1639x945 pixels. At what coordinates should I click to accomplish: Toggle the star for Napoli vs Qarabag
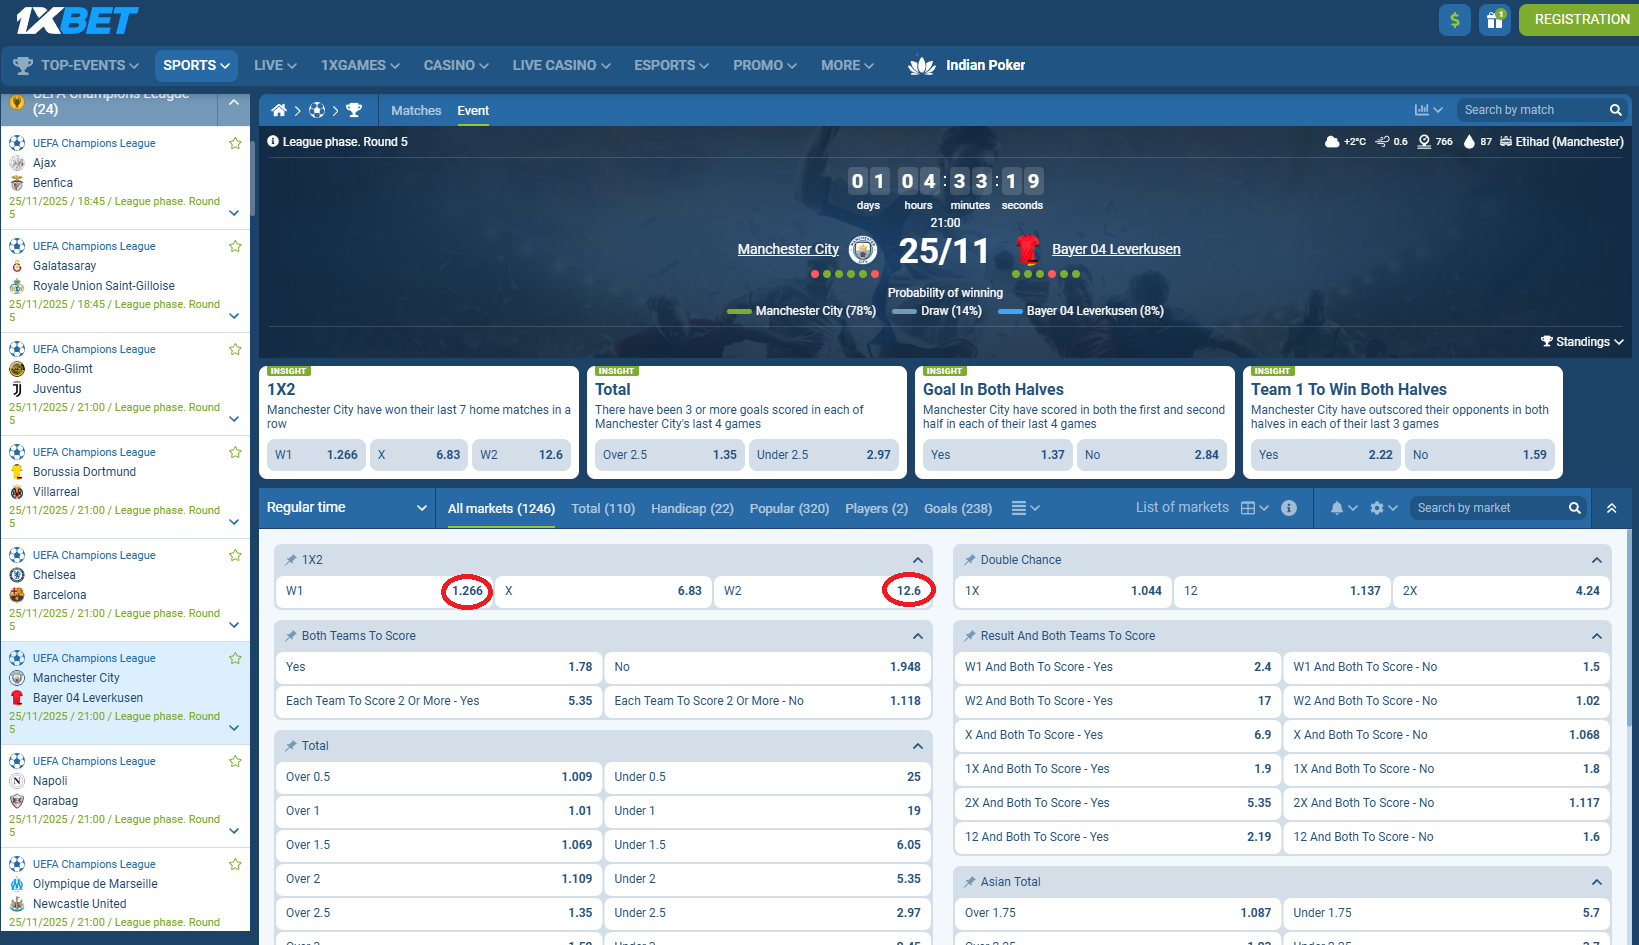point(235,761)
